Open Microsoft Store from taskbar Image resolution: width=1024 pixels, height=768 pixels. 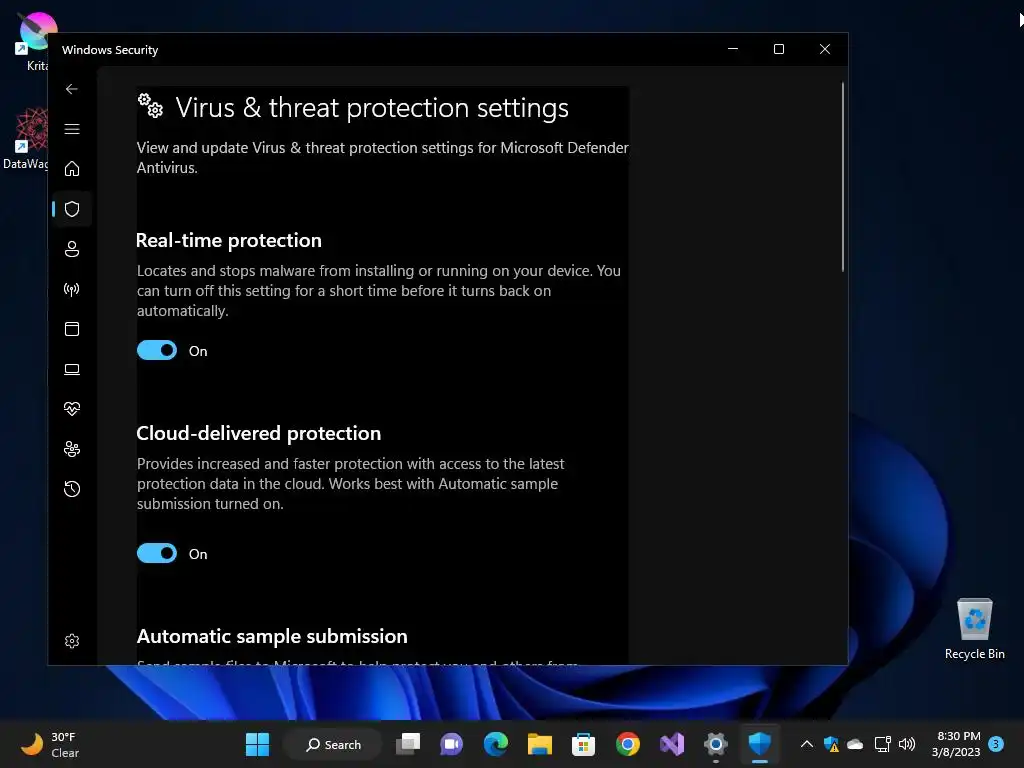[x=583, y=744]
